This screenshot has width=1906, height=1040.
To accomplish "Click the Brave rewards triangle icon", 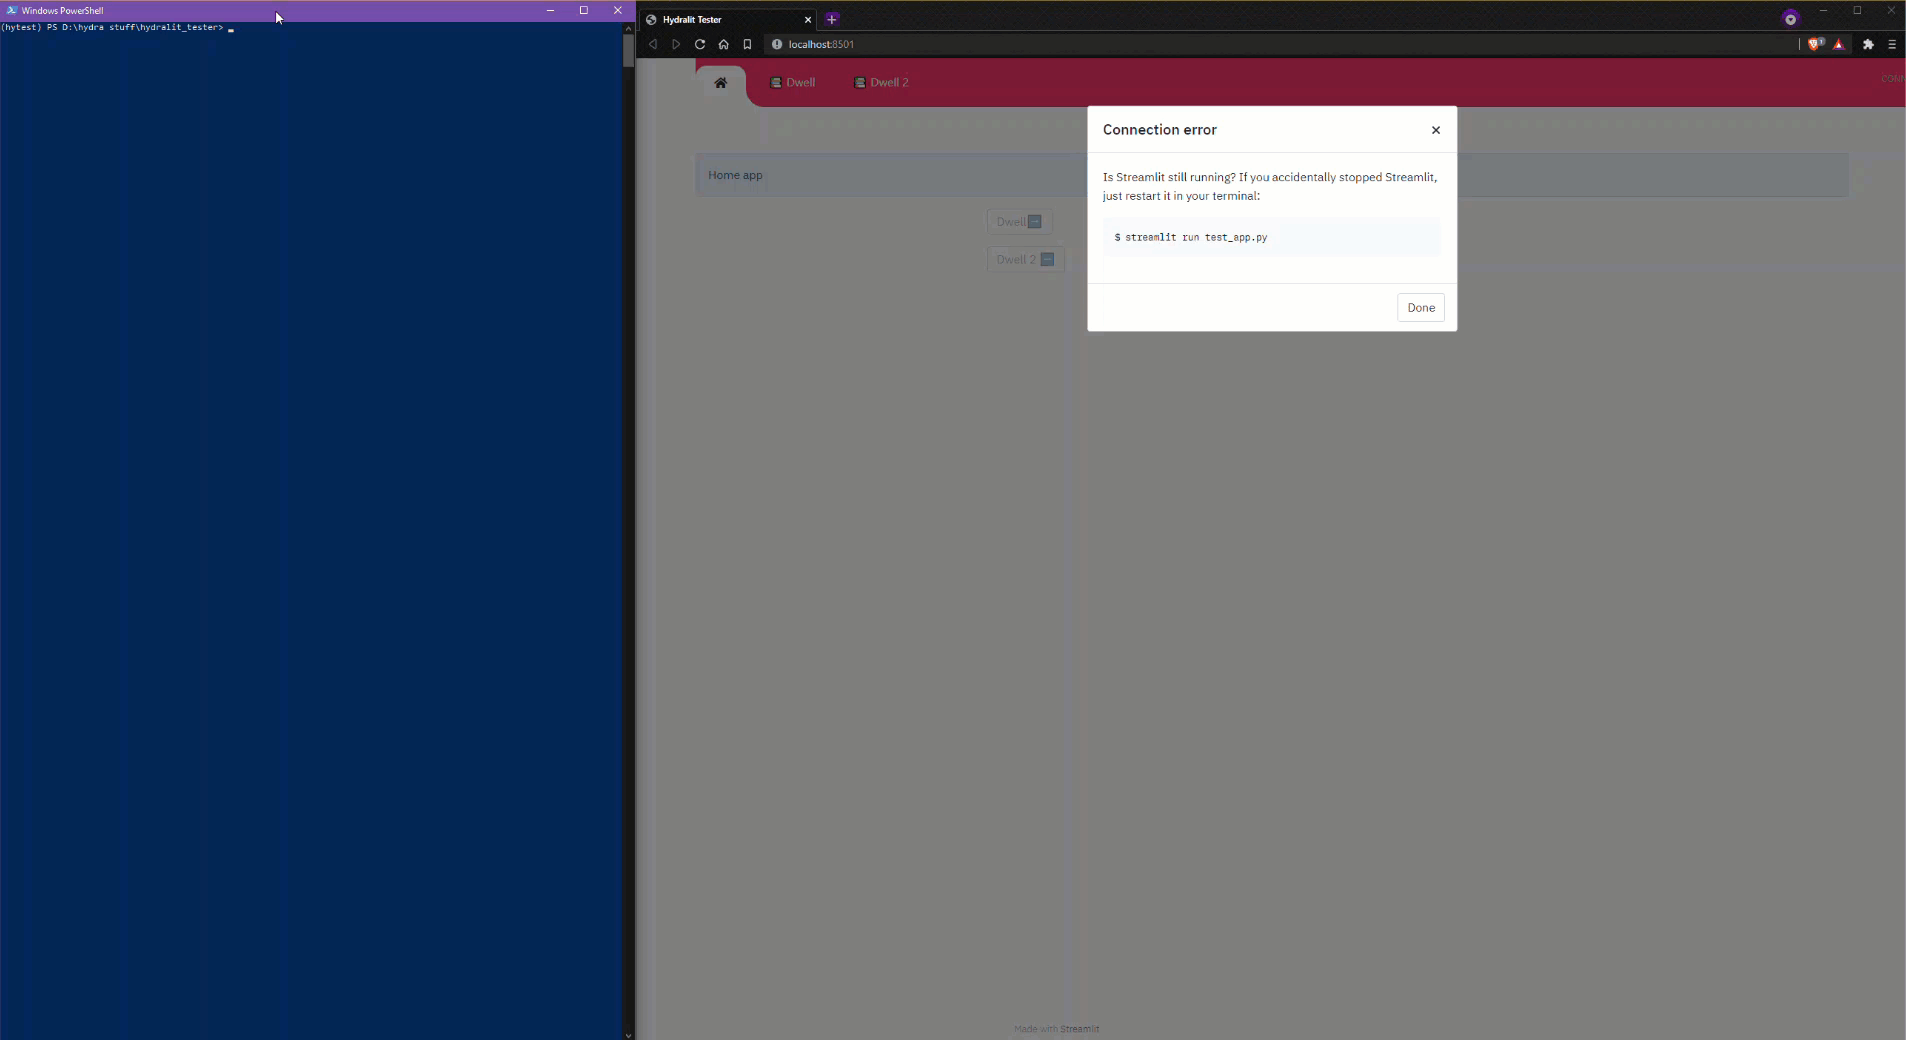I will (1838, 44).
